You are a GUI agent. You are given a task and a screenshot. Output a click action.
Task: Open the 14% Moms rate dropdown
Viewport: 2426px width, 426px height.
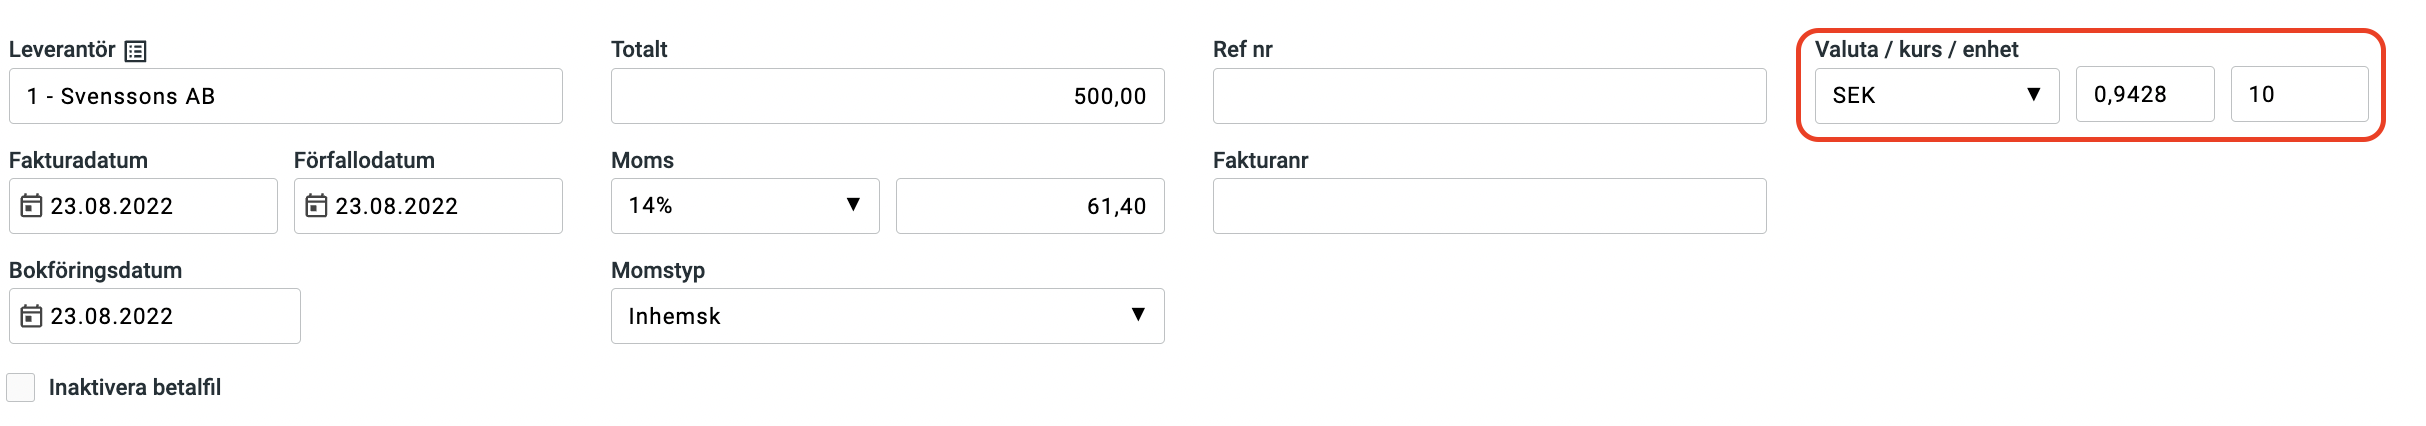[x=745, y=206]
